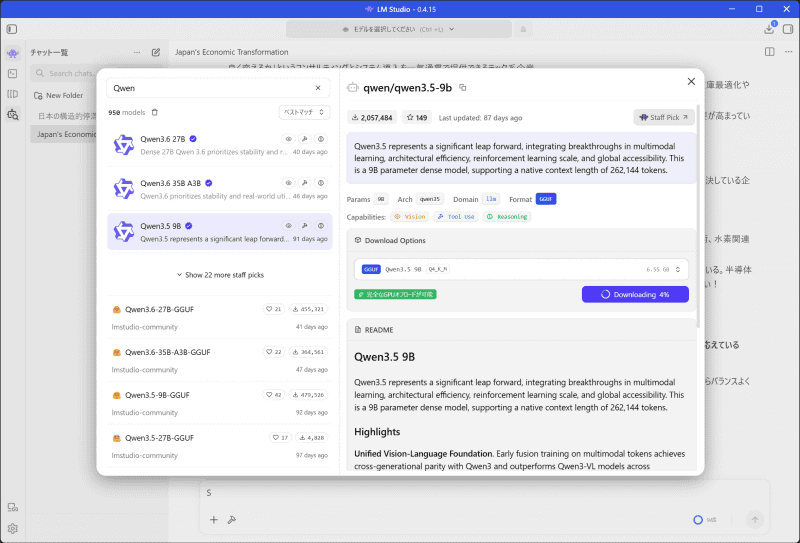Click the GGUF format badge
800x543 pixels.
point(546,199)
